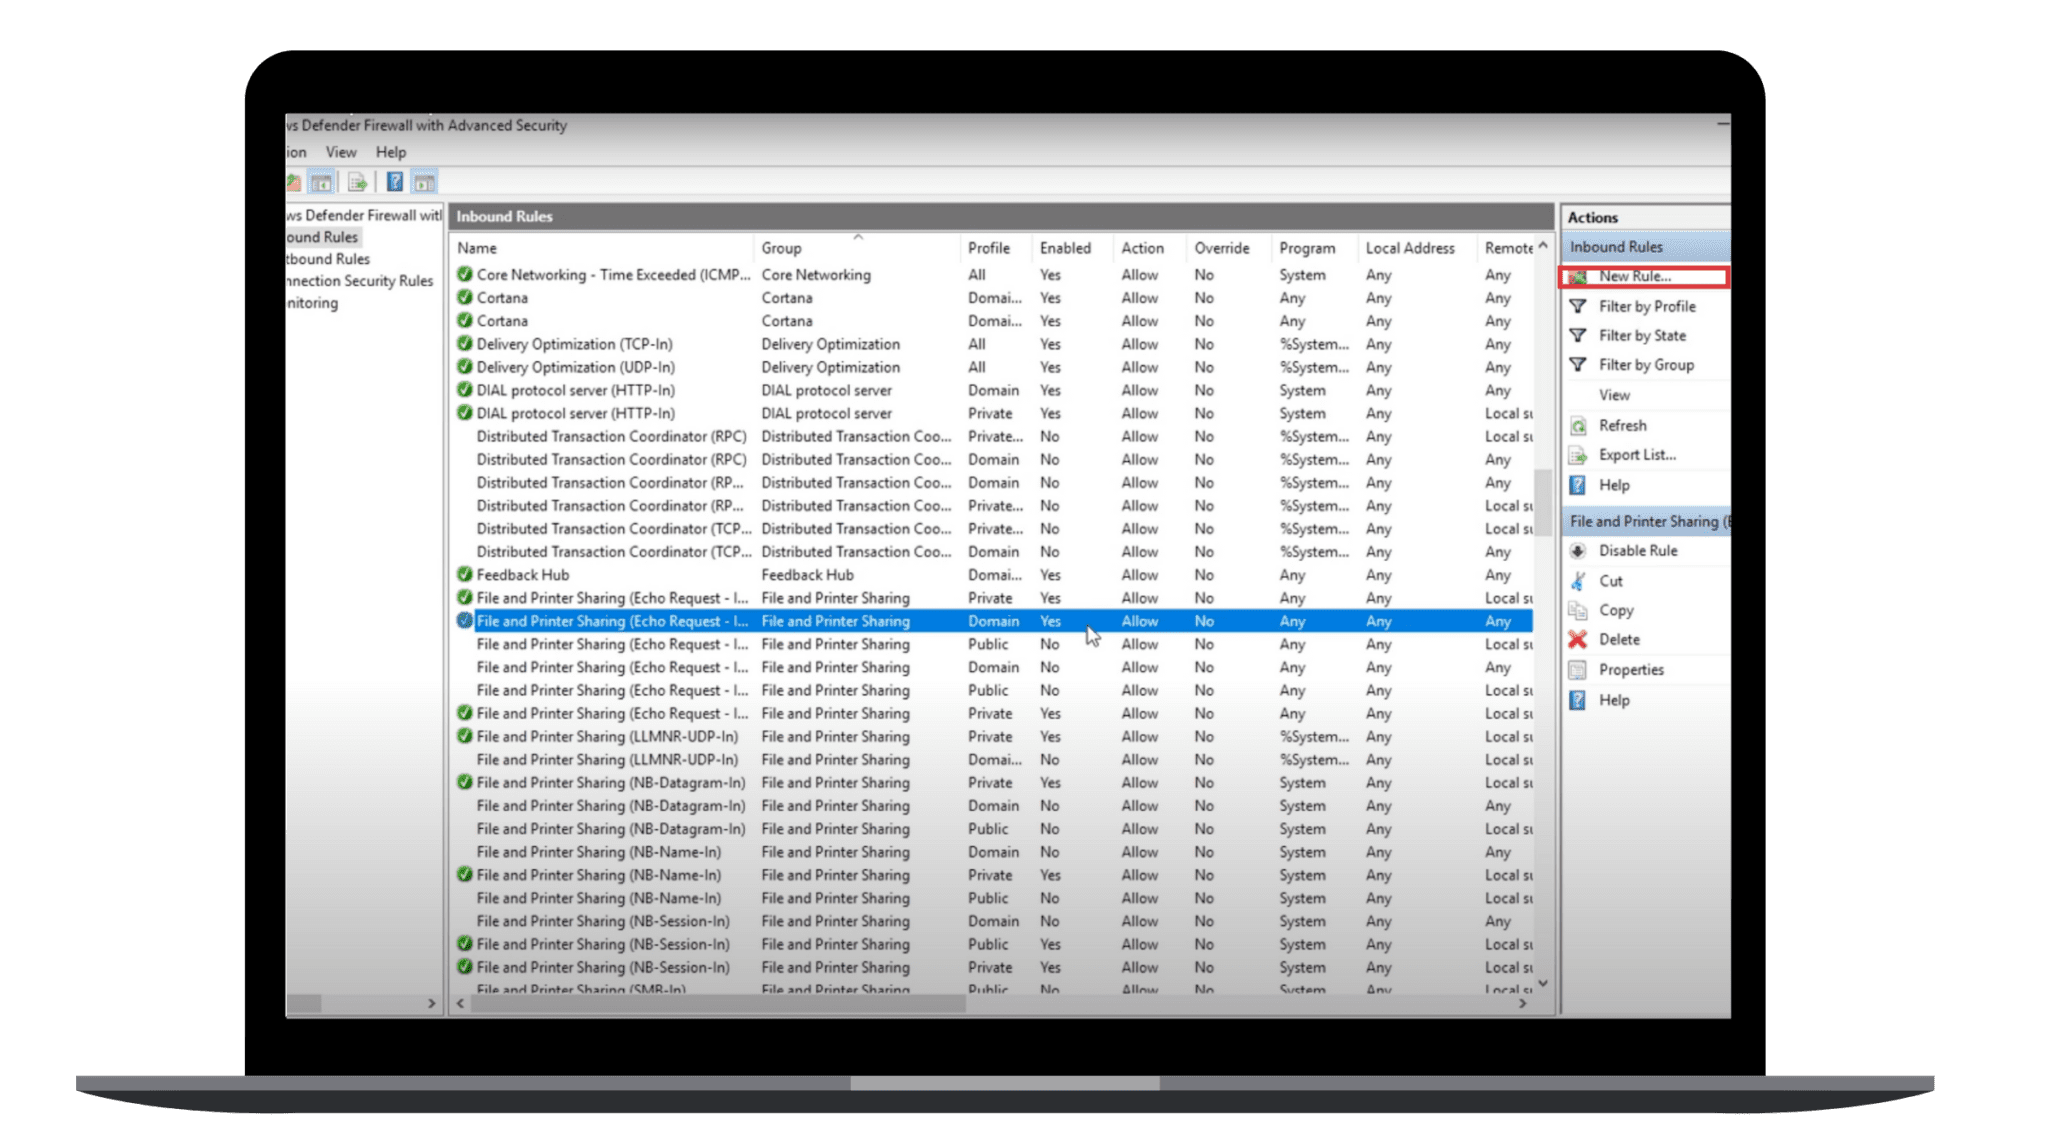Open the View menu in menu bar
Viewport: 2048px width, 1132px height.
click(x=340, y=153)
